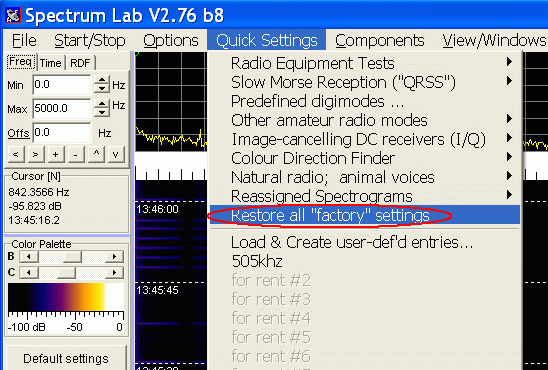This screenshot has width=548, height=370.
Task: Zoom in frequency with + button
Action: 55,154
